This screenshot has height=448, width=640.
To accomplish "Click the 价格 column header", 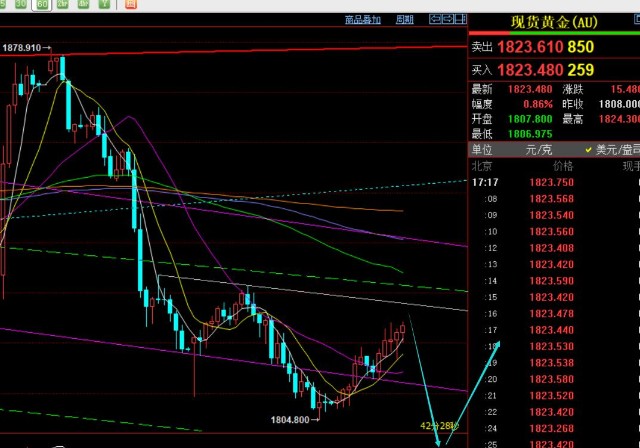I will [x=562, y=166].
